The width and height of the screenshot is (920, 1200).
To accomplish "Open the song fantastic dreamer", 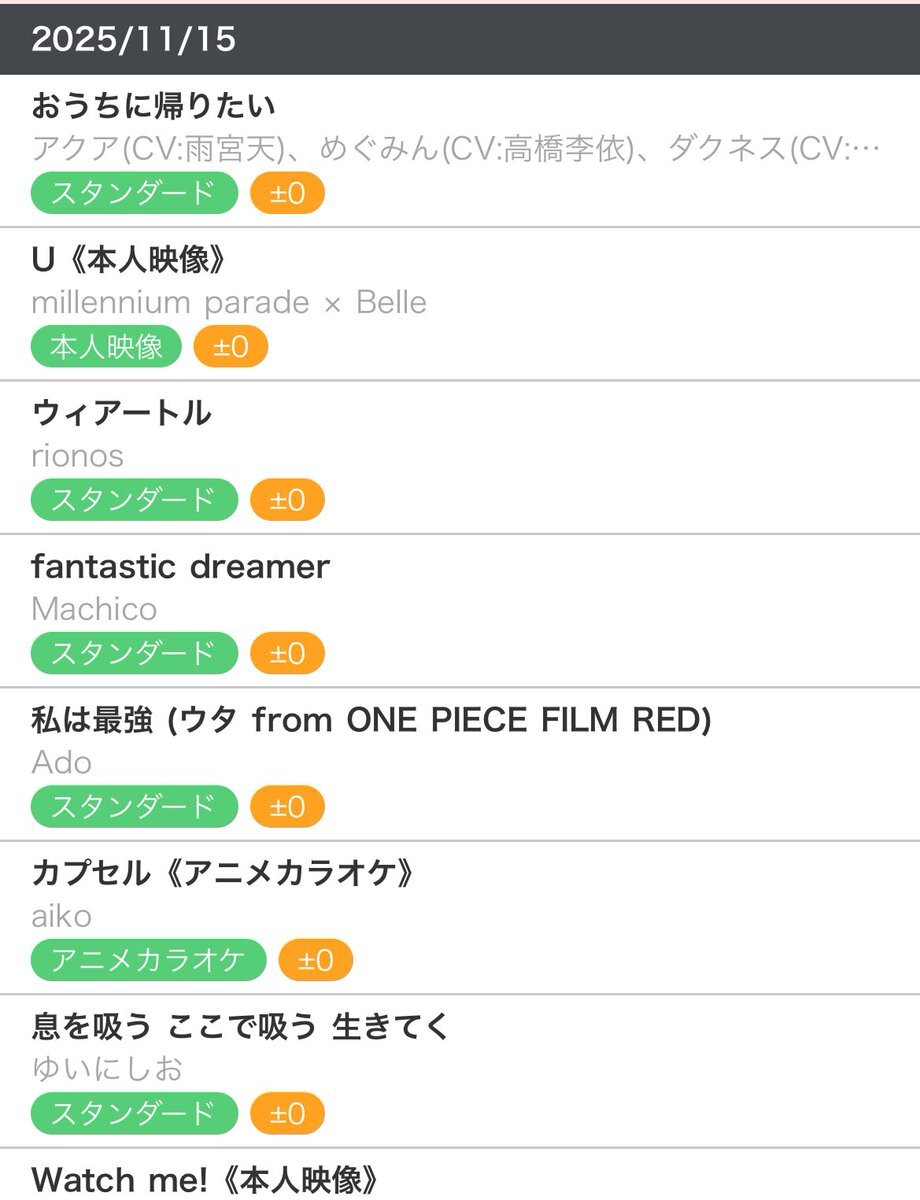I will pos(180,567).
